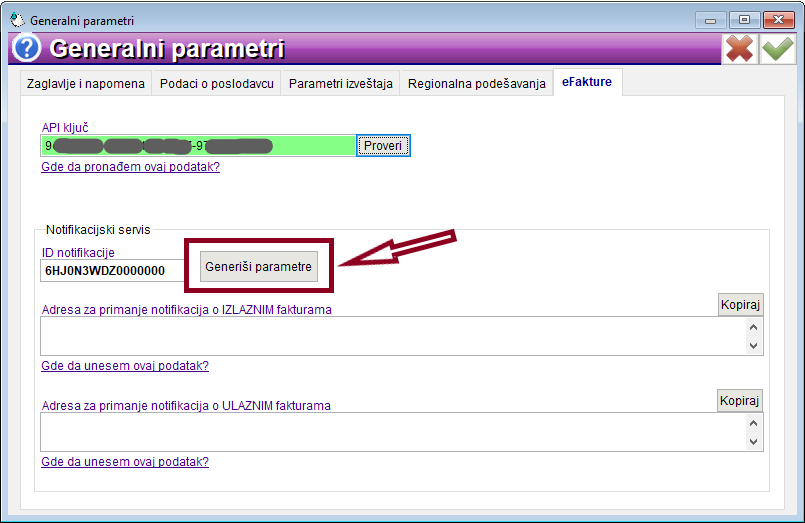Copy the ULAZNIM fakture notification address with Kopiraj
This screenshot has width=805, height=523.
point(740,401)
